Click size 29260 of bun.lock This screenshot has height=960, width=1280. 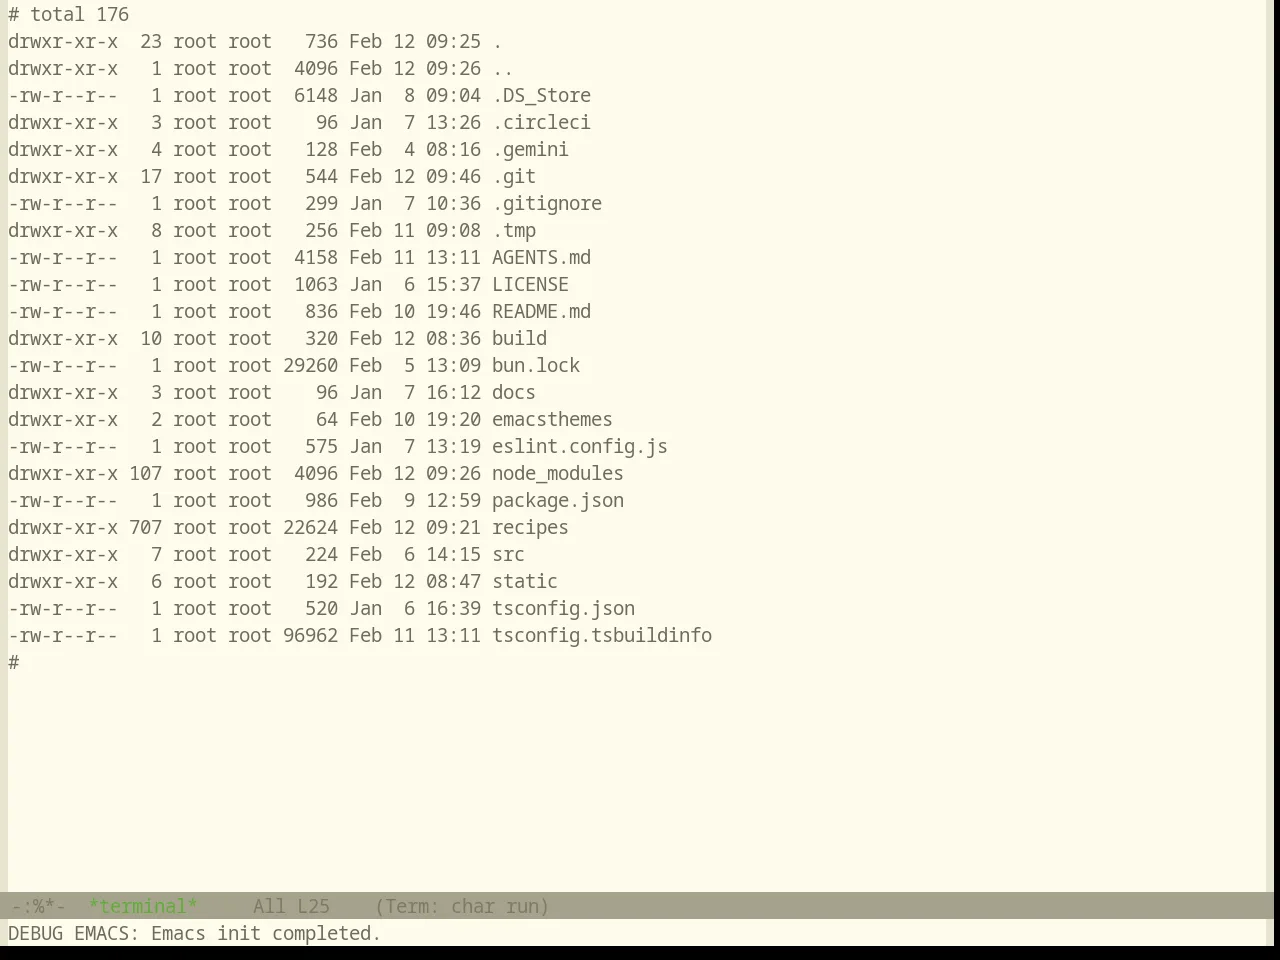tap(310, 365)
